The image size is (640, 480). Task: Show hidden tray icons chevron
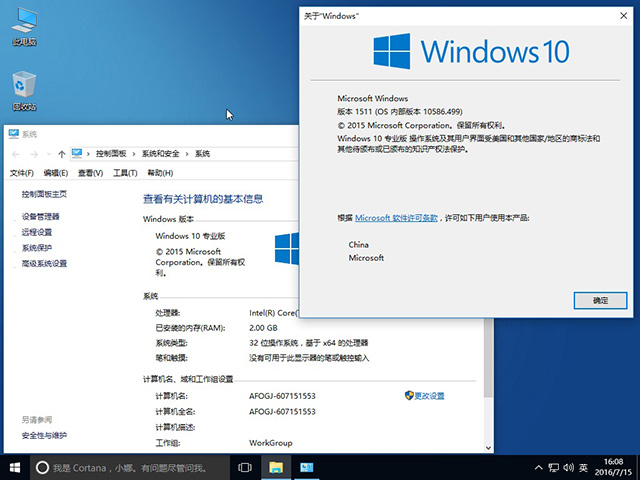(x=539, y=468)
